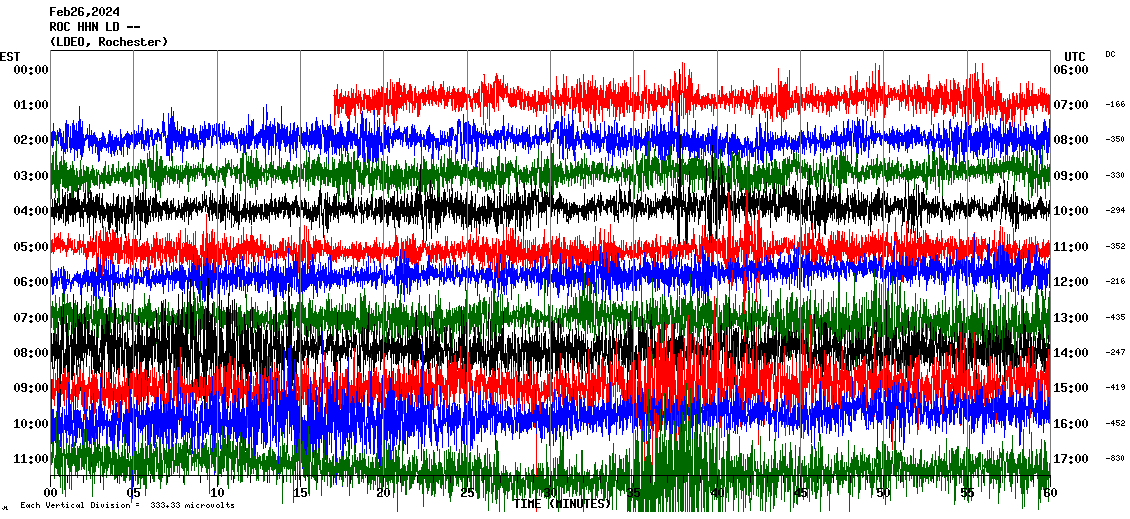Click the 11:00 EST row label
The height and width of the screenshot is (519, 1130).
[31, 459]
